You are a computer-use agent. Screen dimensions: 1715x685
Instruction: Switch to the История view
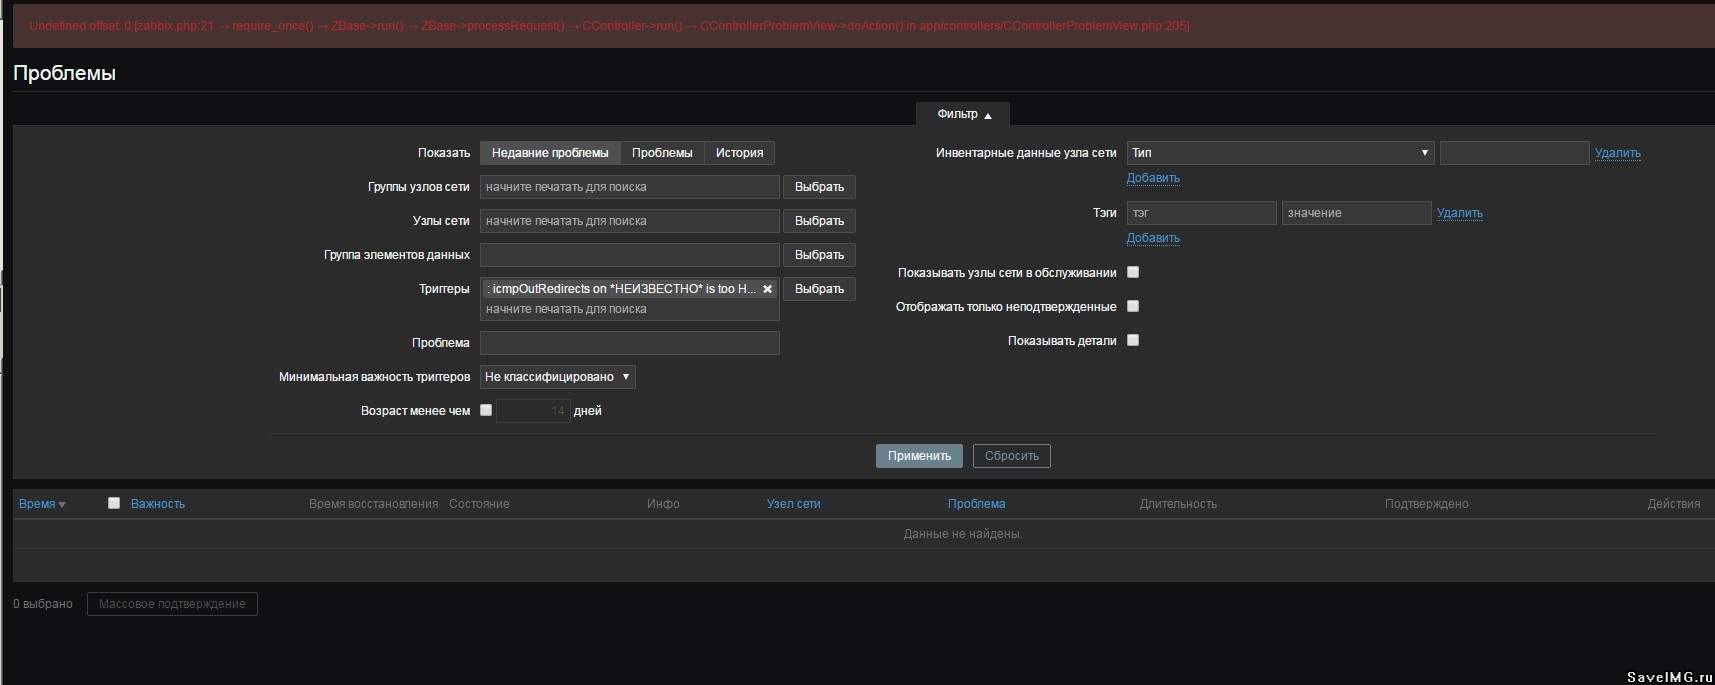[739, 153]
